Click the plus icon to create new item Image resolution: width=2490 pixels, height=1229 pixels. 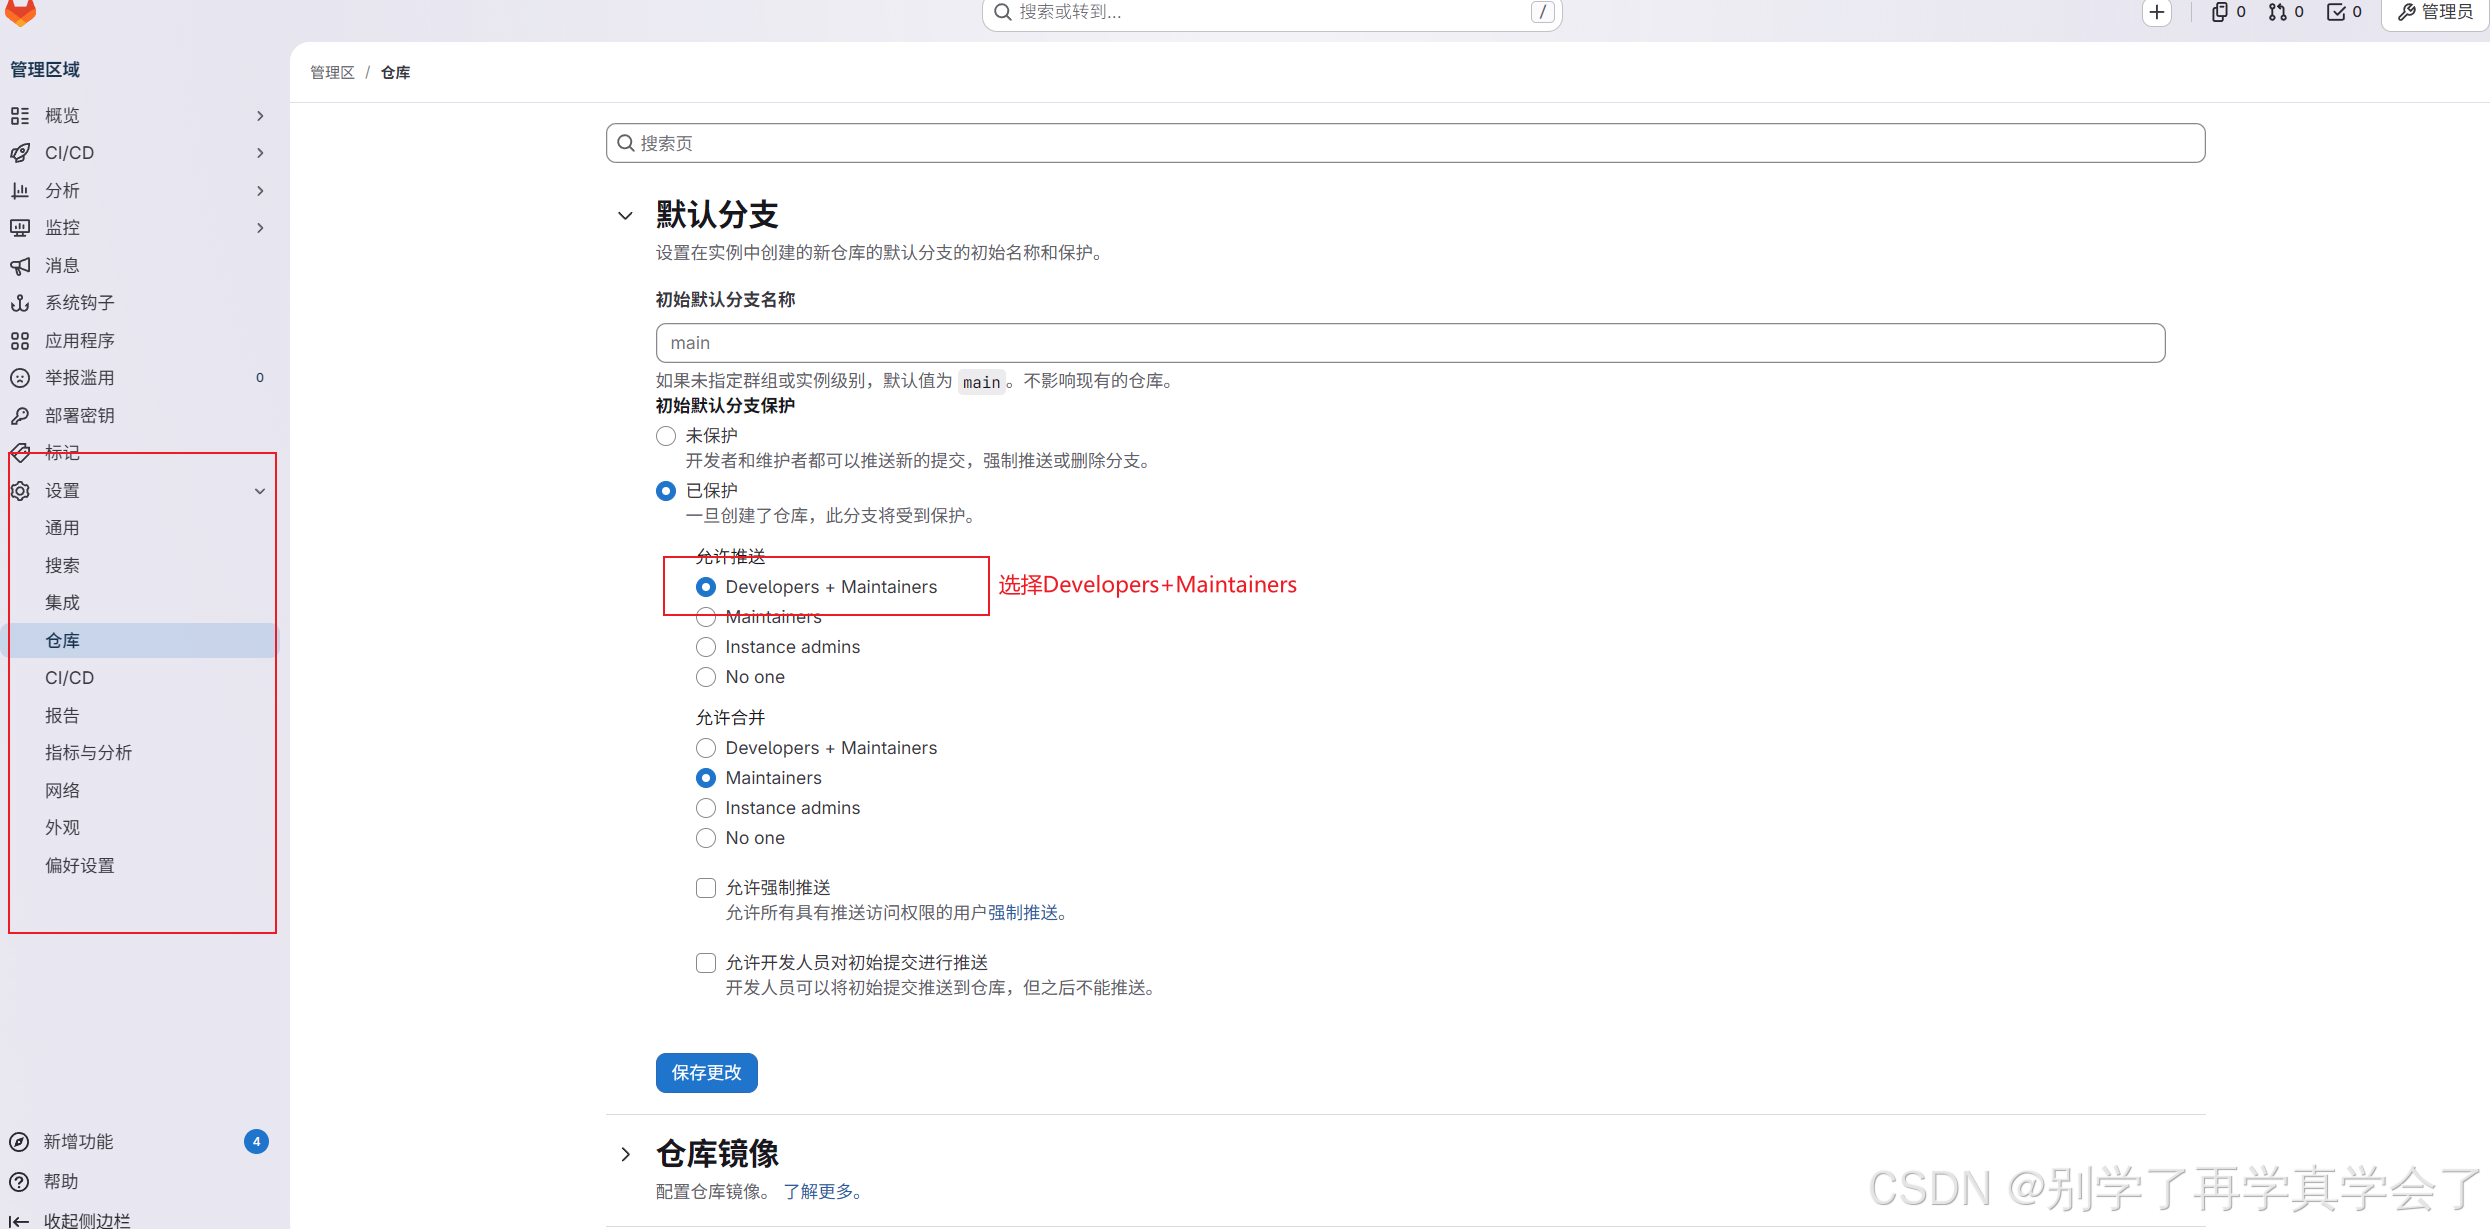click(2157, 13)
